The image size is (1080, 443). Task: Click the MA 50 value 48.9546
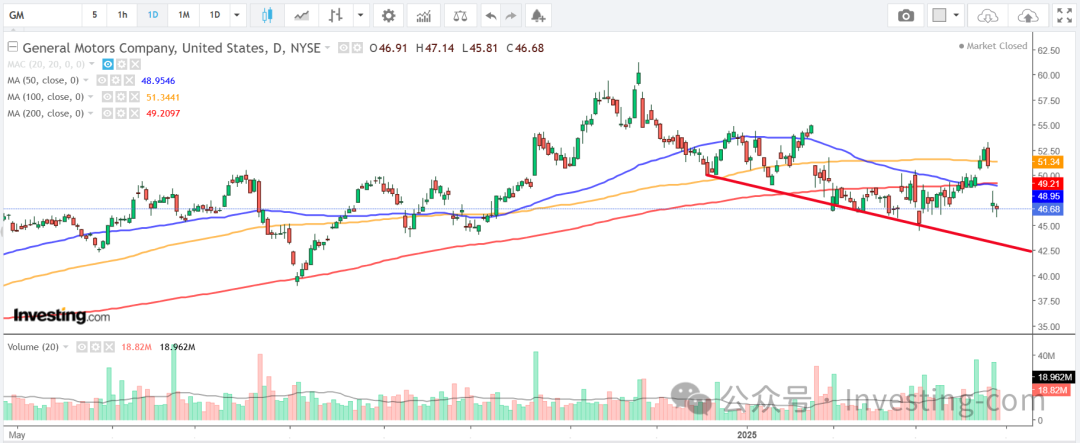click(x=160, y=81)
